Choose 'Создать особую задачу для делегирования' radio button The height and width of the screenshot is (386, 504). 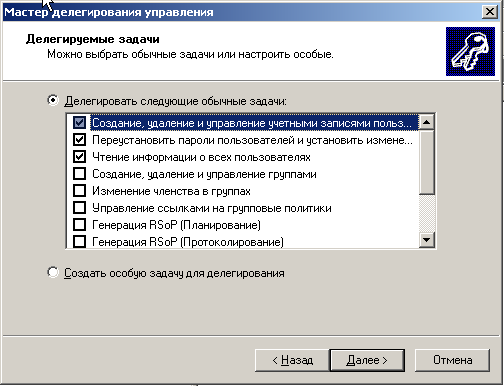point(53,272)
